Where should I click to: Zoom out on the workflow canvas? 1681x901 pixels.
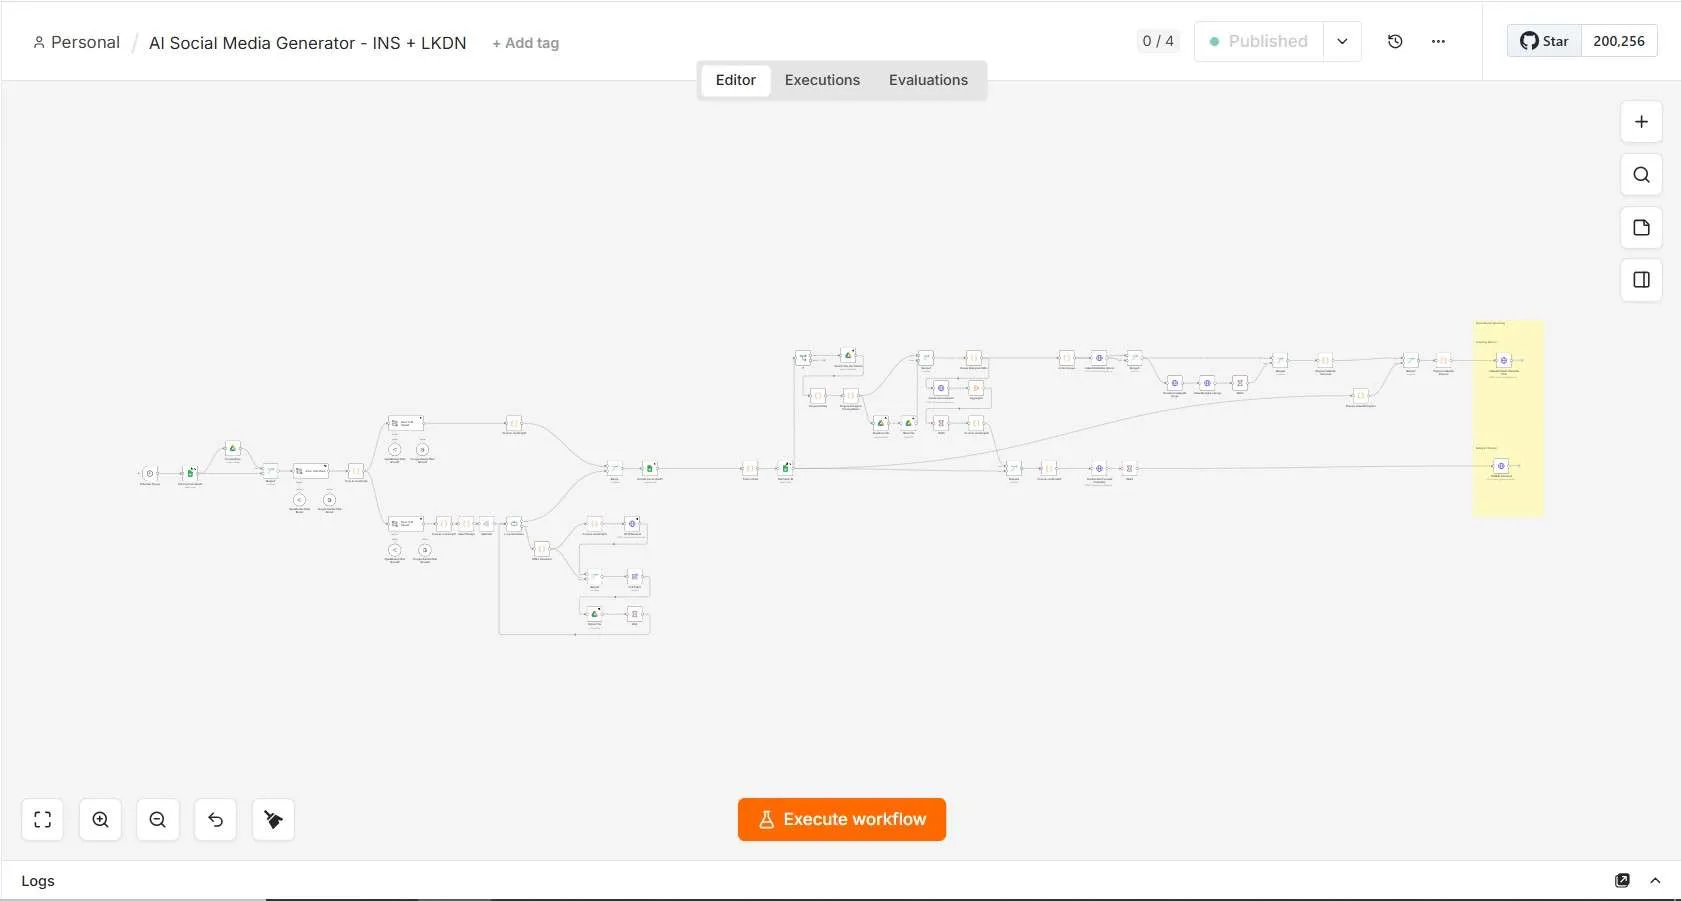pos(158,820)
